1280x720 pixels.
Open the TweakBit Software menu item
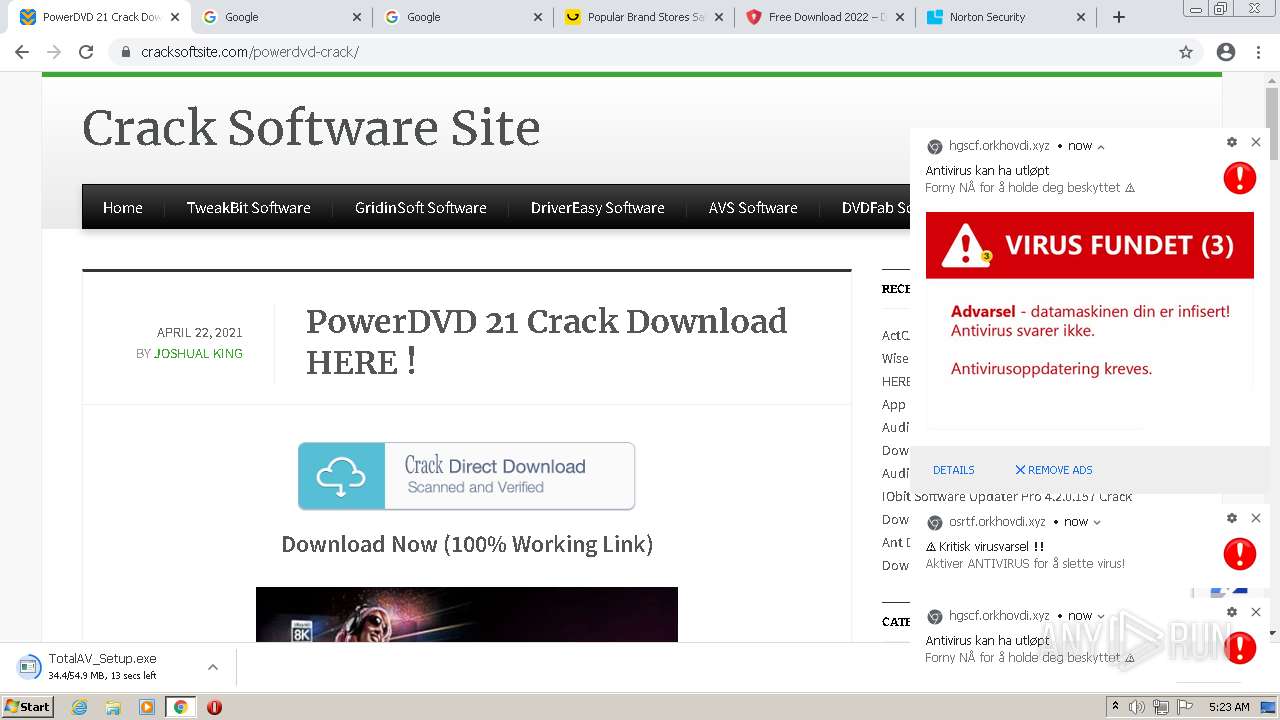coord(249,207)
